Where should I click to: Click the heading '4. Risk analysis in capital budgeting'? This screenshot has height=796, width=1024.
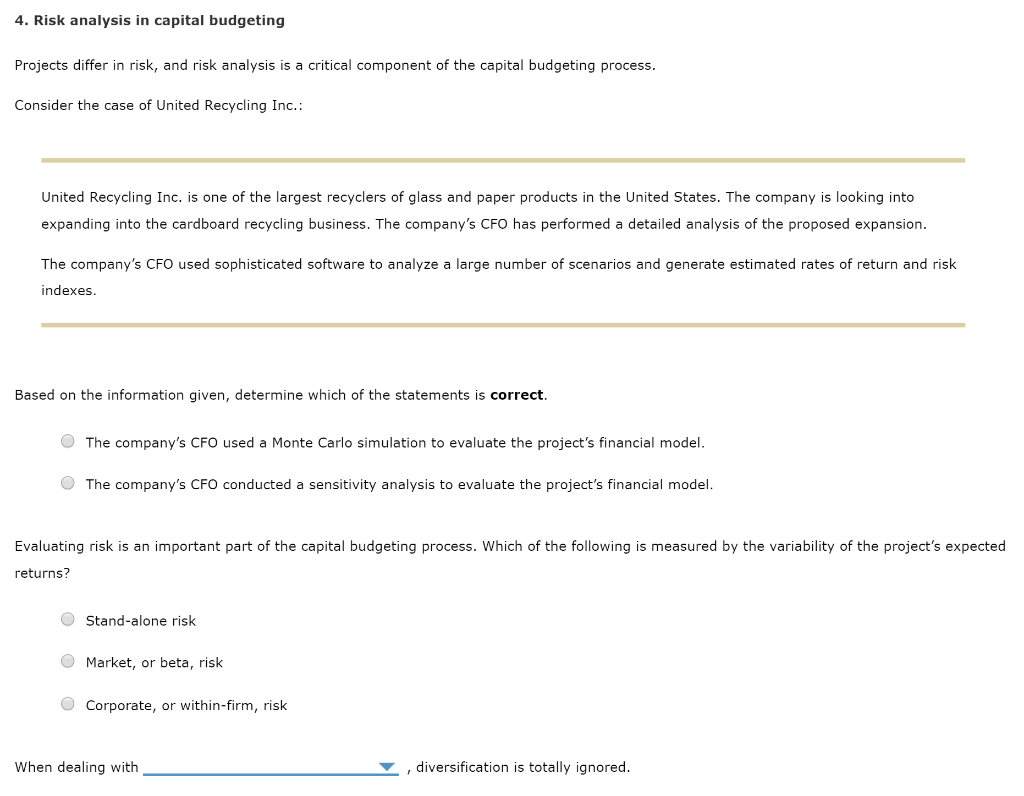[x=150, y=19]
